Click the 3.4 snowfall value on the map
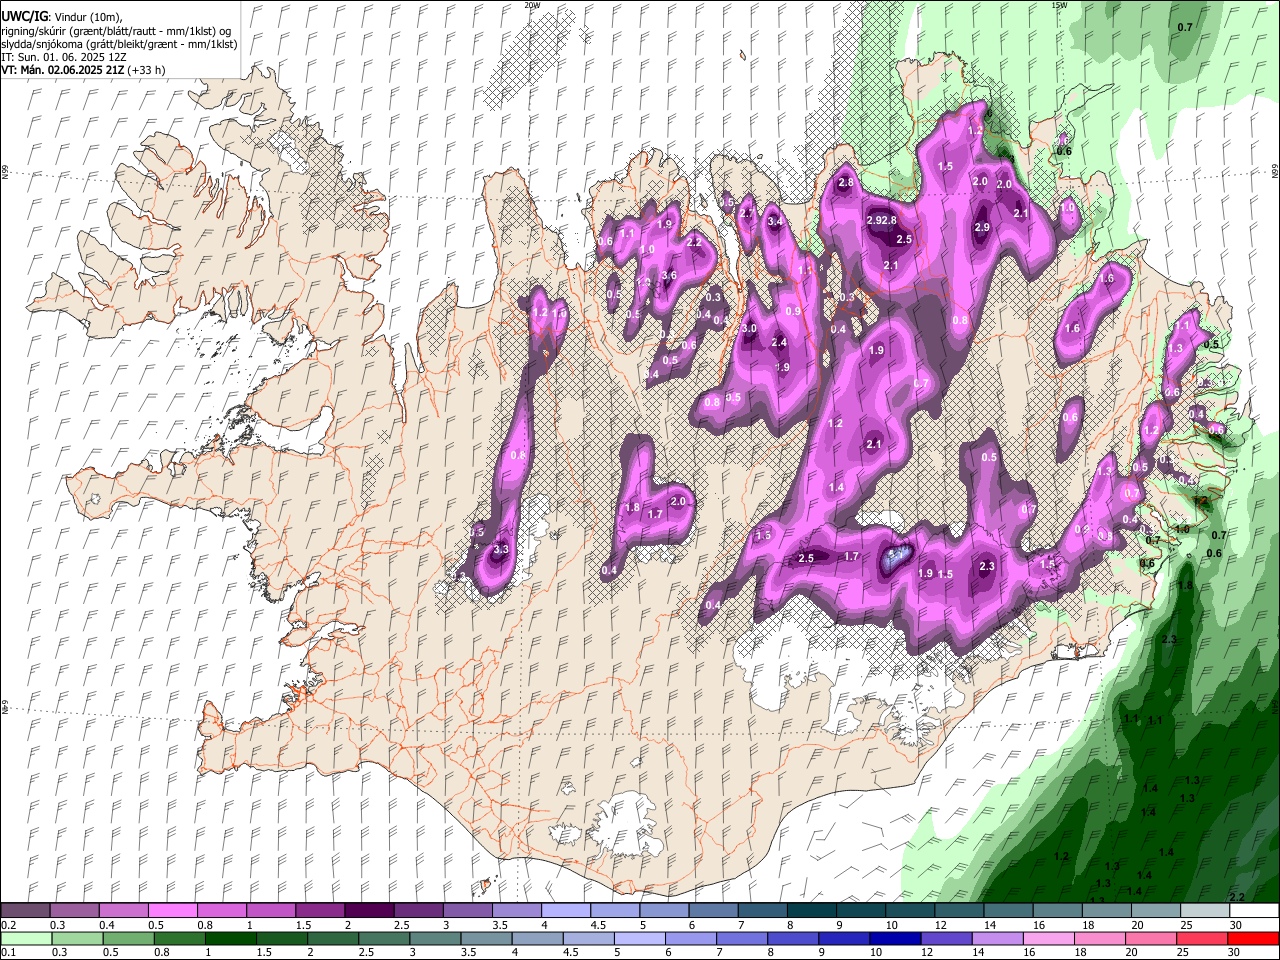 click(775, 222)
